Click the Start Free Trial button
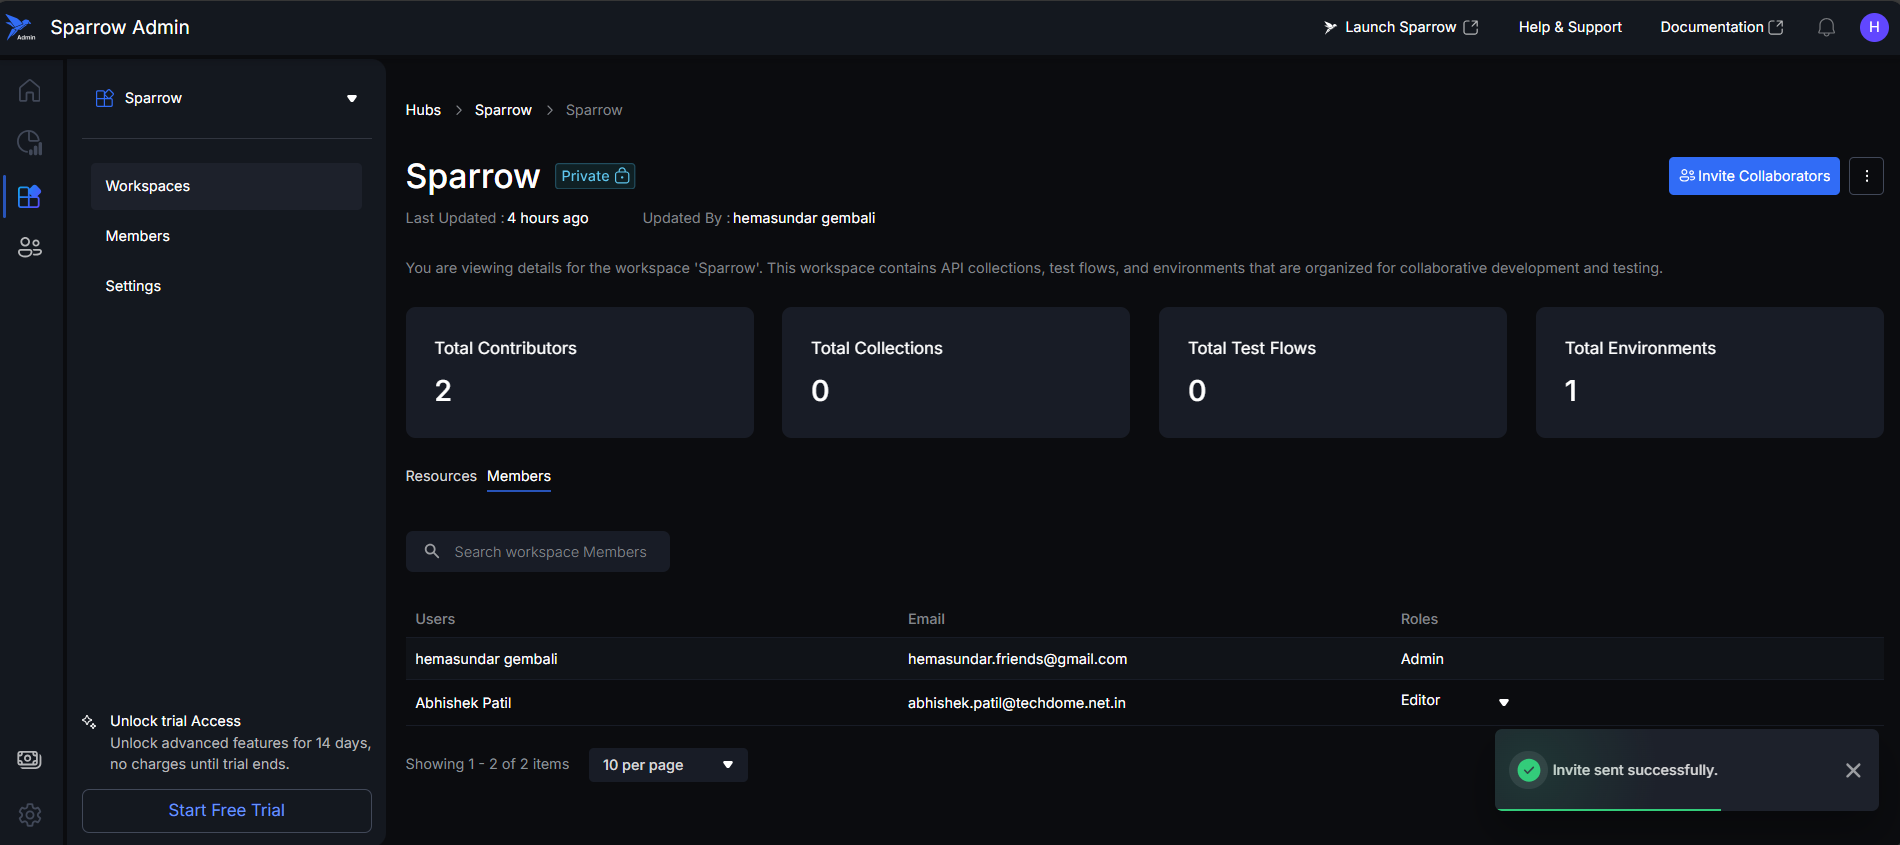This screenshot has width=1900, height=845. (x=227, y=811)
